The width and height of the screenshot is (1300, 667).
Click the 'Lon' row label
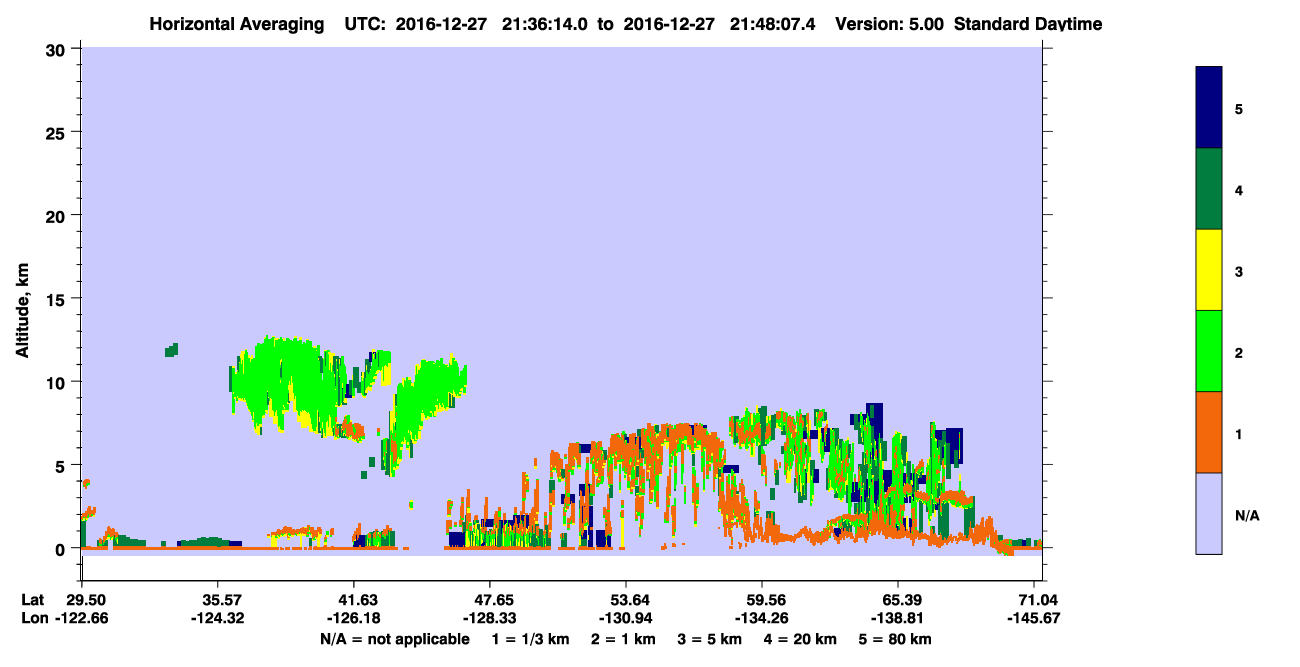click(34, 619)
